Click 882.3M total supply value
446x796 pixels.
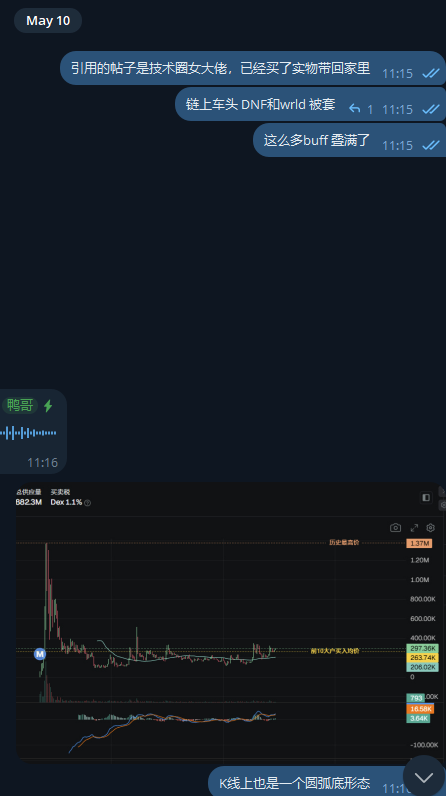coord(29,502)
